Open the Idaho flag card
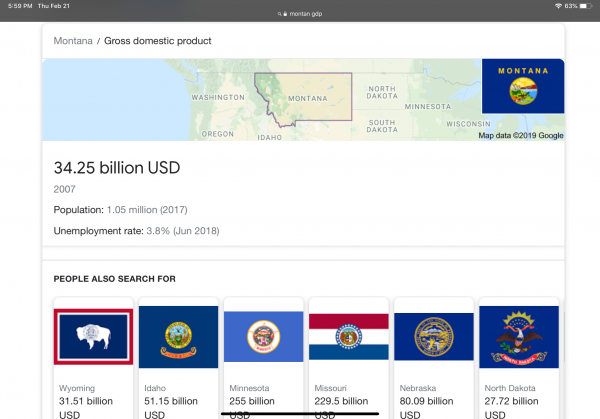 point(177,337)
